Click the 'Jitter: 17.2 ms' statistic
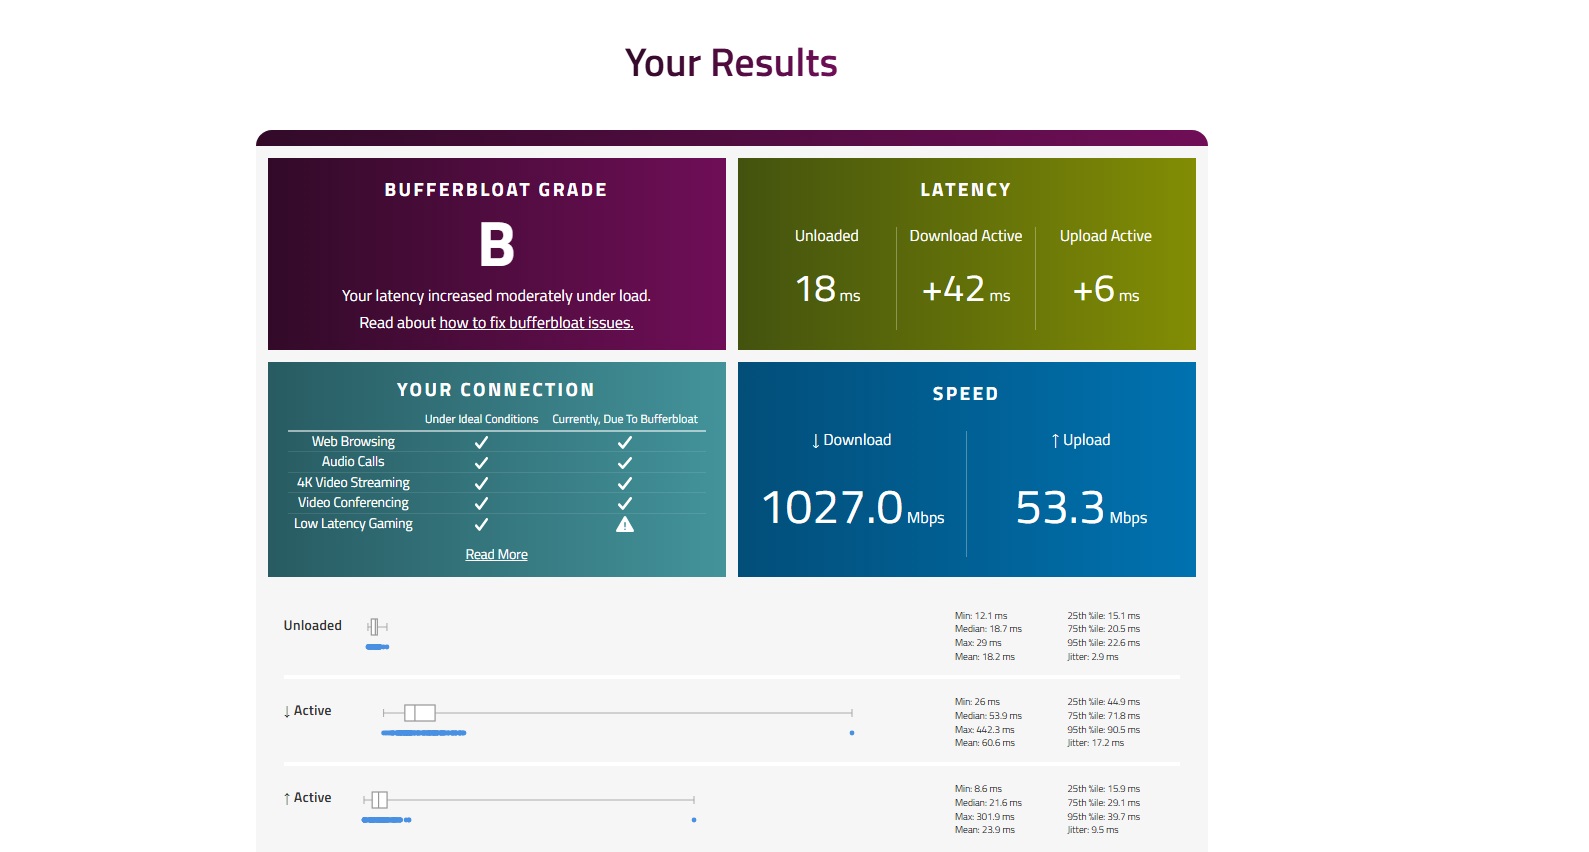 tap(1096, 743)
